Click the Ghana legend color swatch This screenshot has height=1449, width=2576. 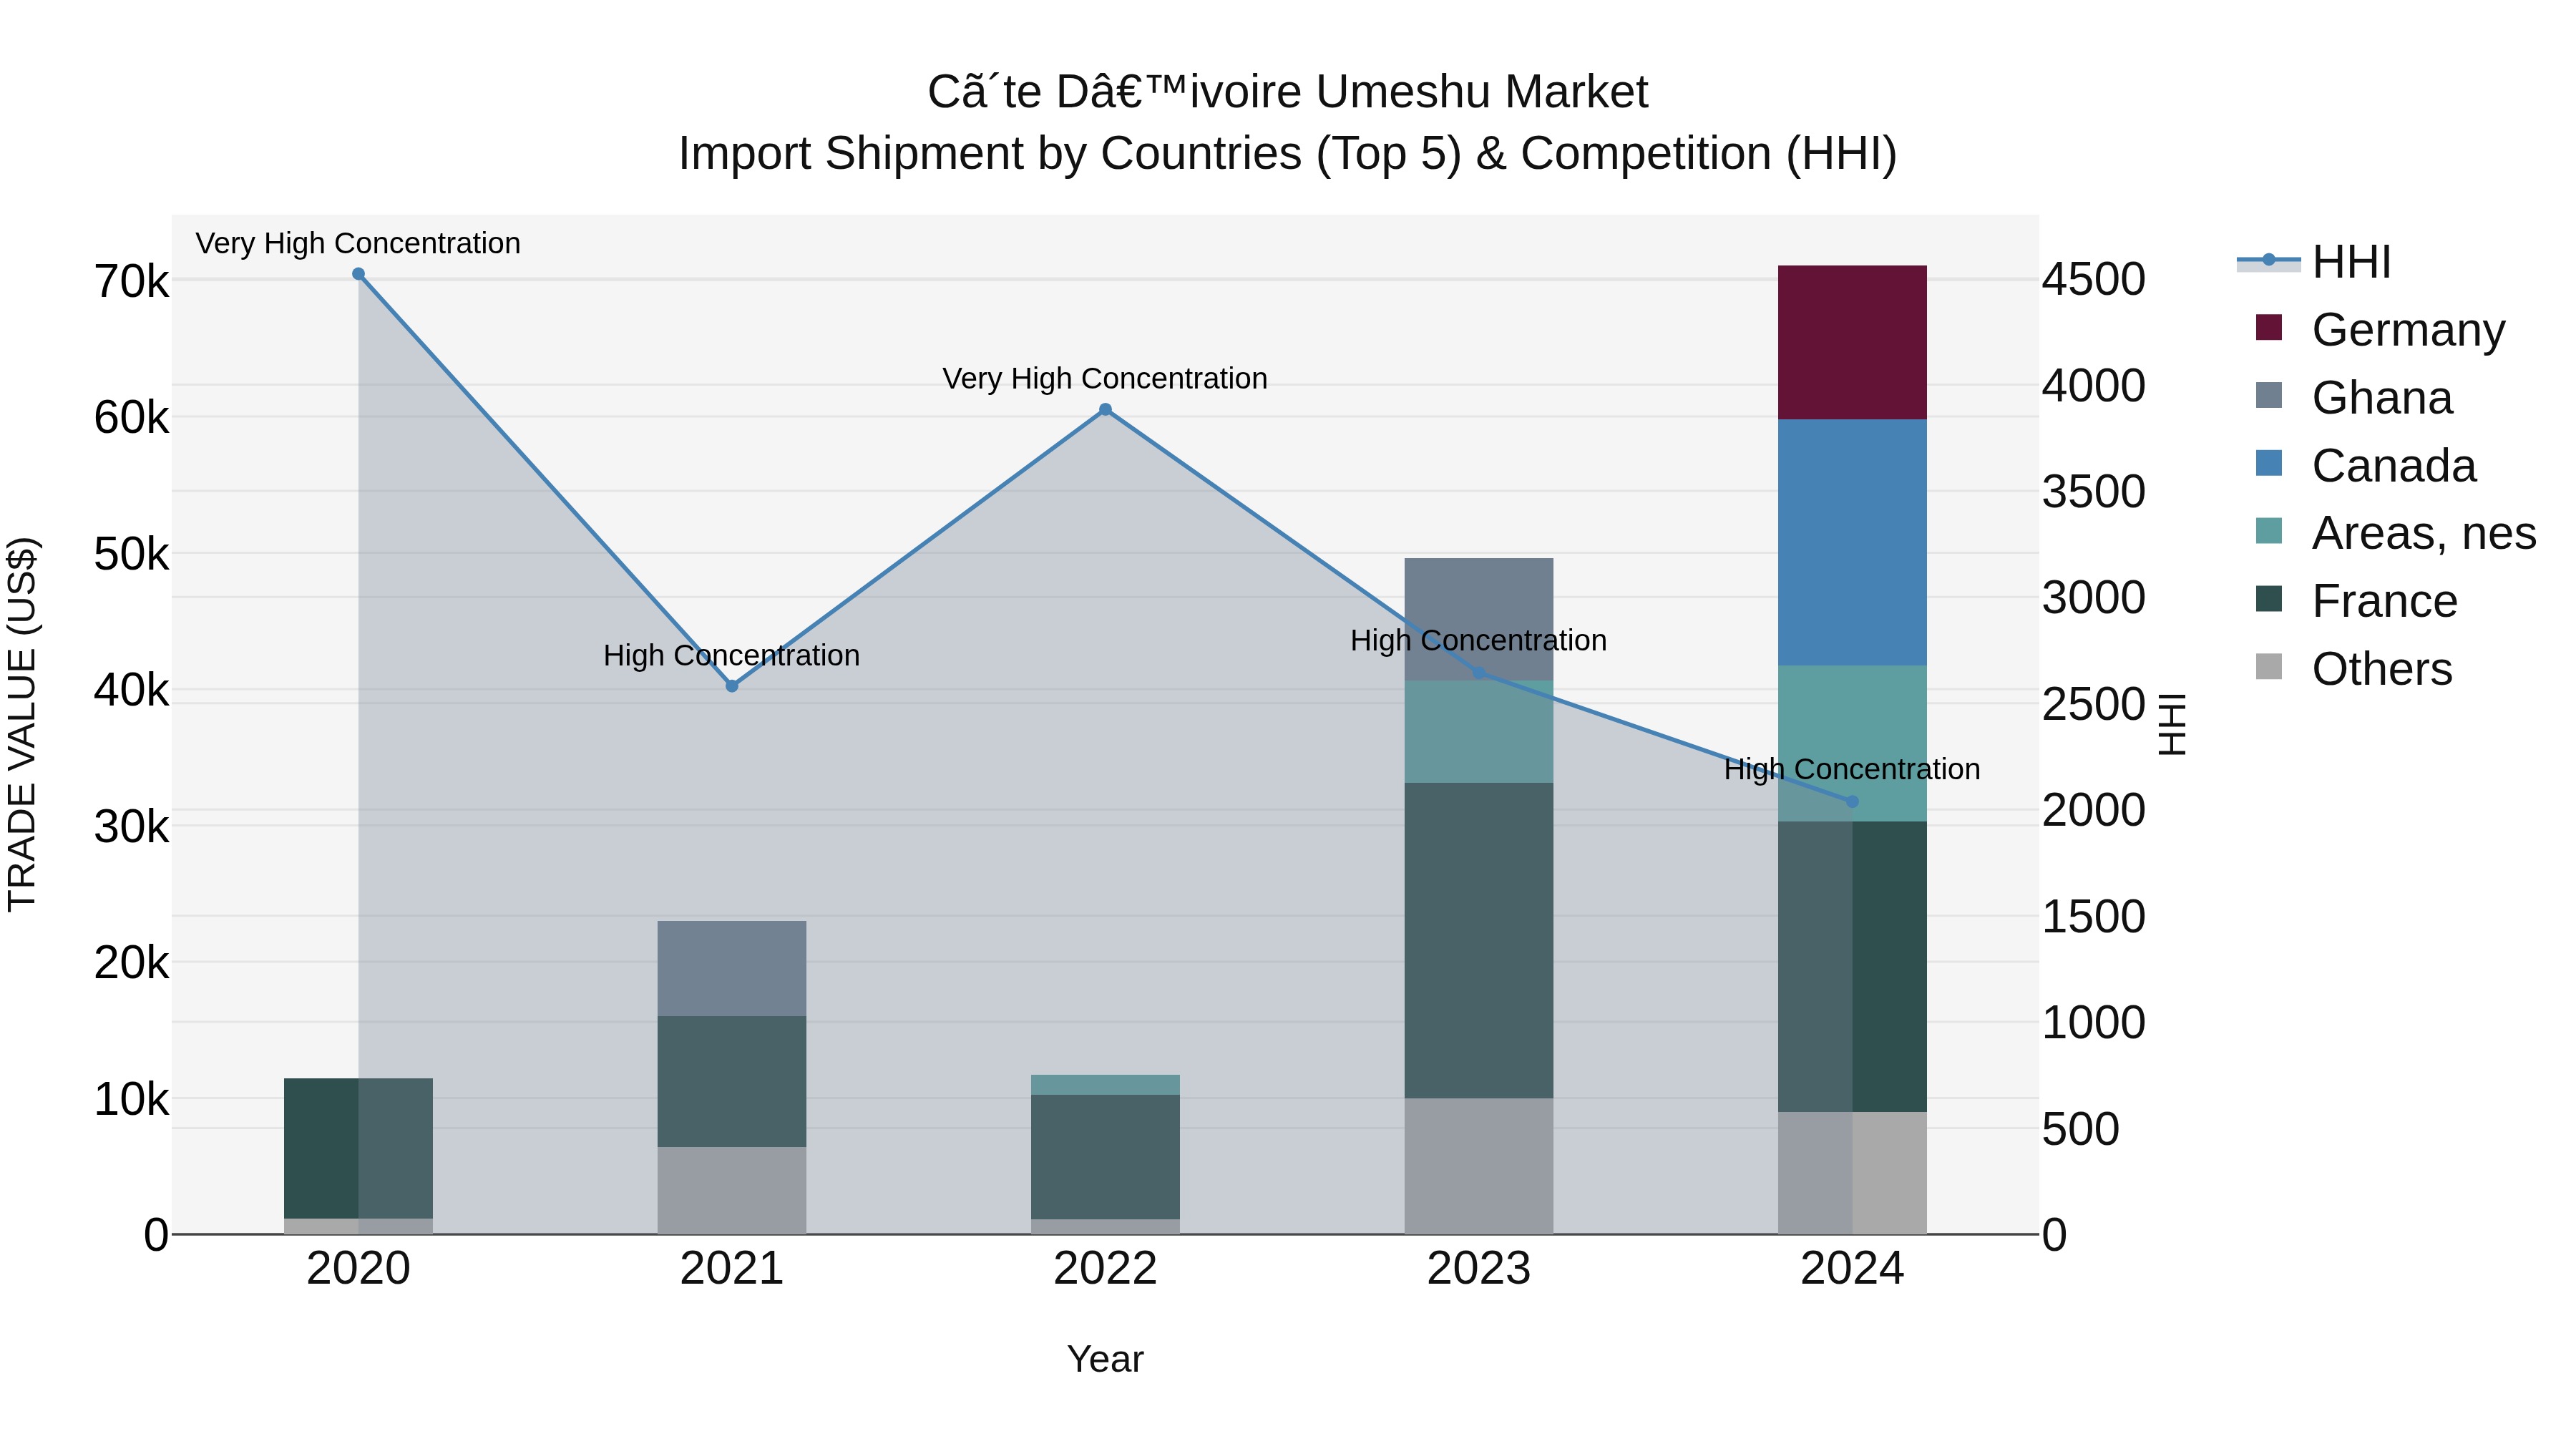point(2269,396)
